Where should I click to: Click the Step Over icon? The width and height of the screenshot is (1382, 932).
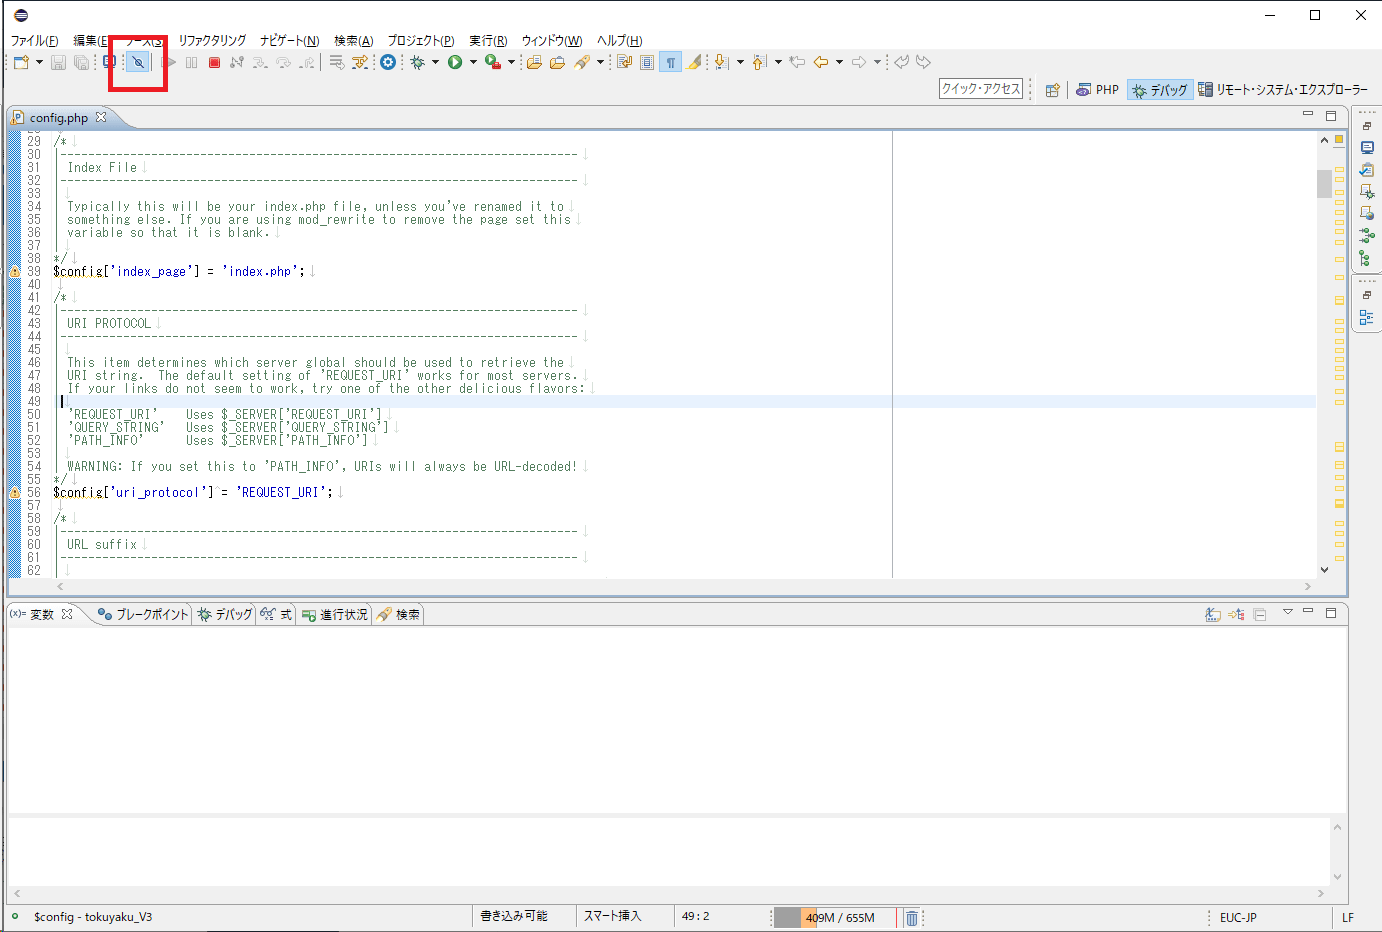pyautogui.click(x=284, y=62)
